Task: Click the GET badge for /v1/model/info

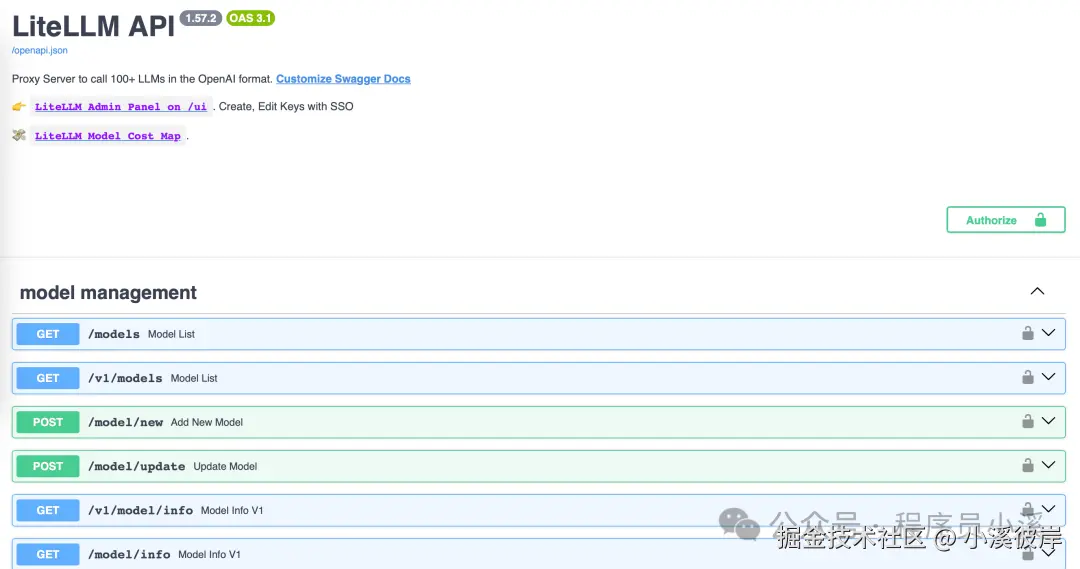Action: pyautogui.click(x=48, y=510)
